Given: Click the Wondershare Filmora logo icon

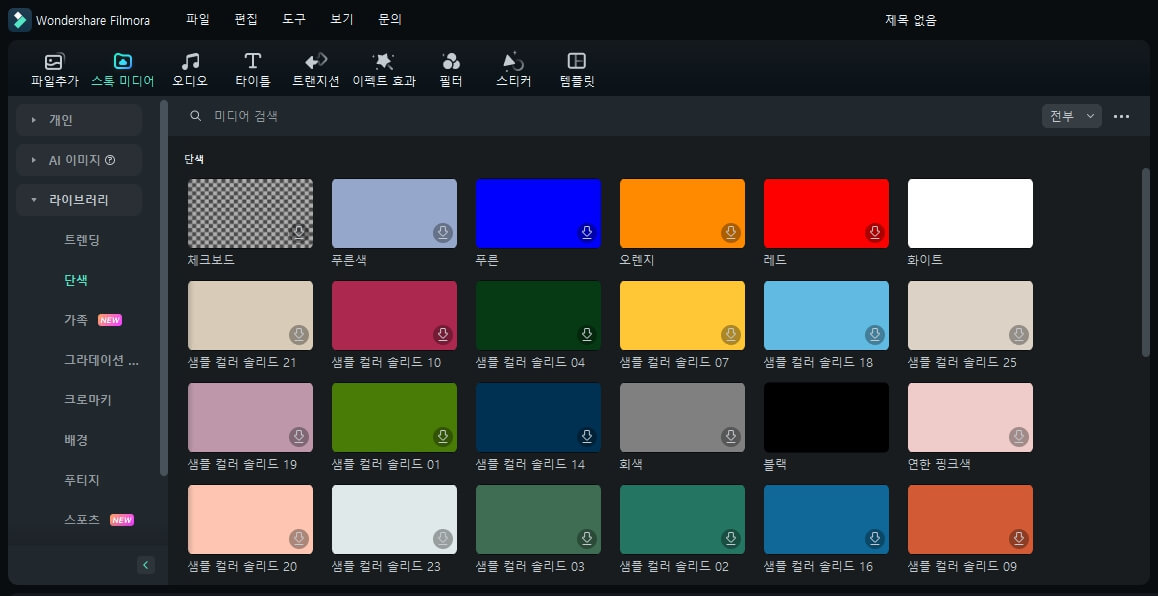Looking at the screenshot, I should [19, 20].
